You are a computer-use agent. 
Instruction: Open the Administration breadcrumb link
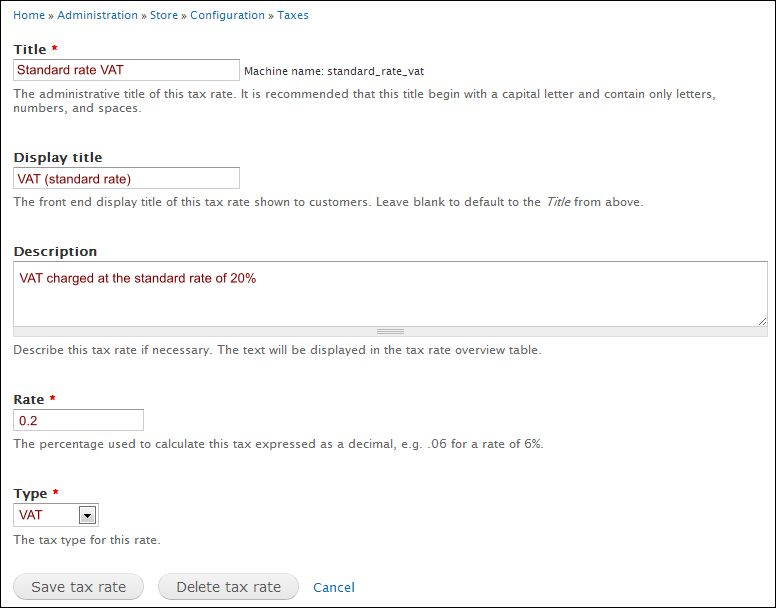point(97,15)
